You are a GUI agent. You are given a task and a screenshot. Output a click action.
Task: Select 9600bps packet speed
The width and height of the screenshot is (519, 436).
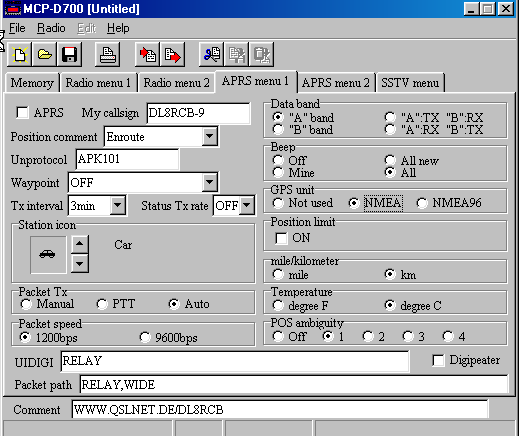(x=145, y=337)
